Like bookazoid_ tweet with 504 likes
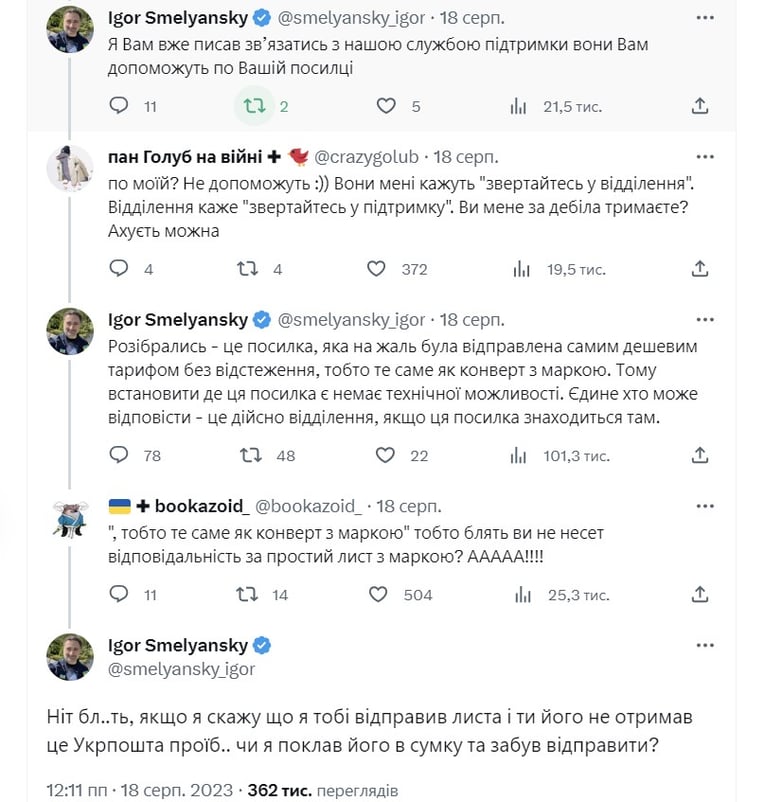 coord(378,594)
